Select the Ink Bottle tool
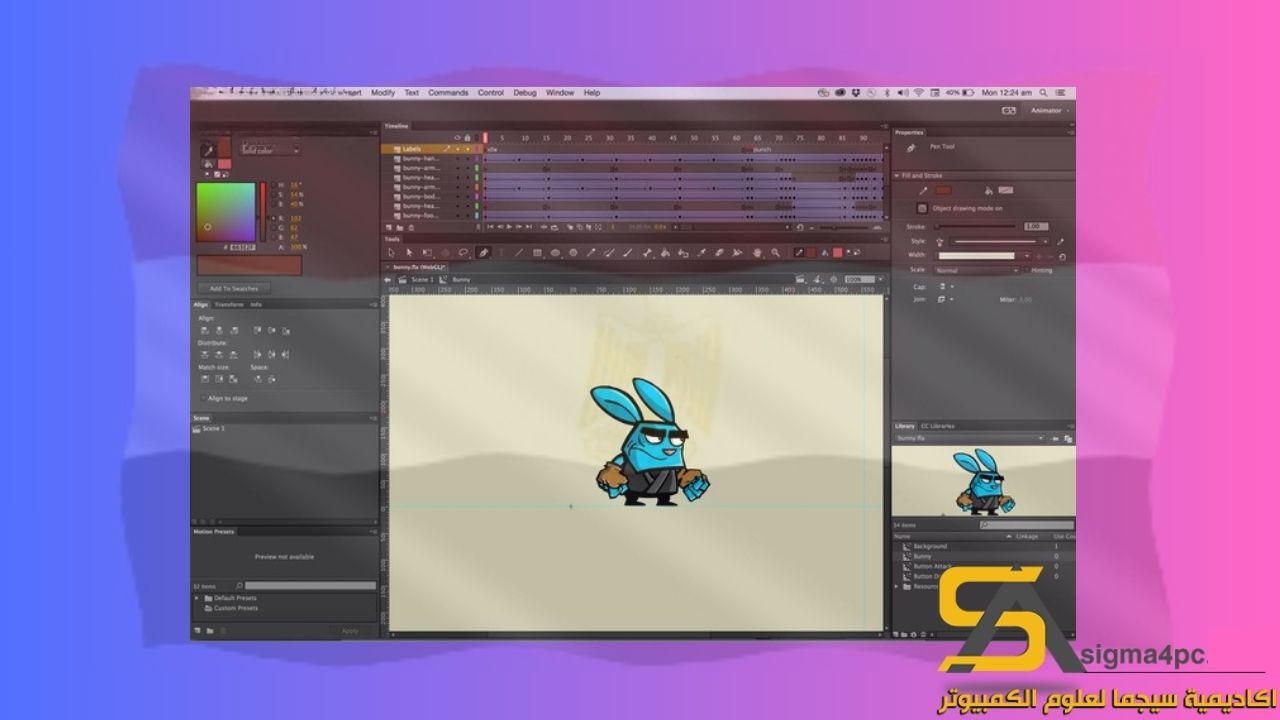Screen dimensions: 1280x720 683,253
